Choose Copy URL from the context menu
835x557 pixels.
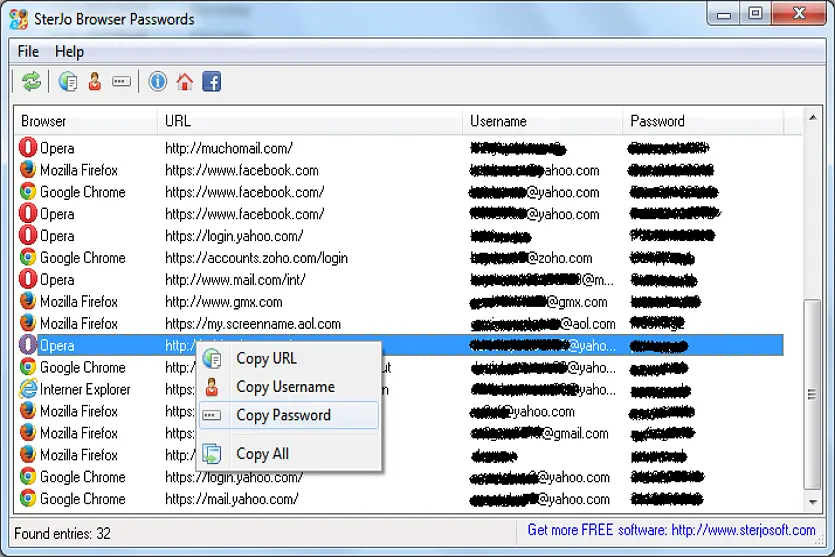point(289,358)
